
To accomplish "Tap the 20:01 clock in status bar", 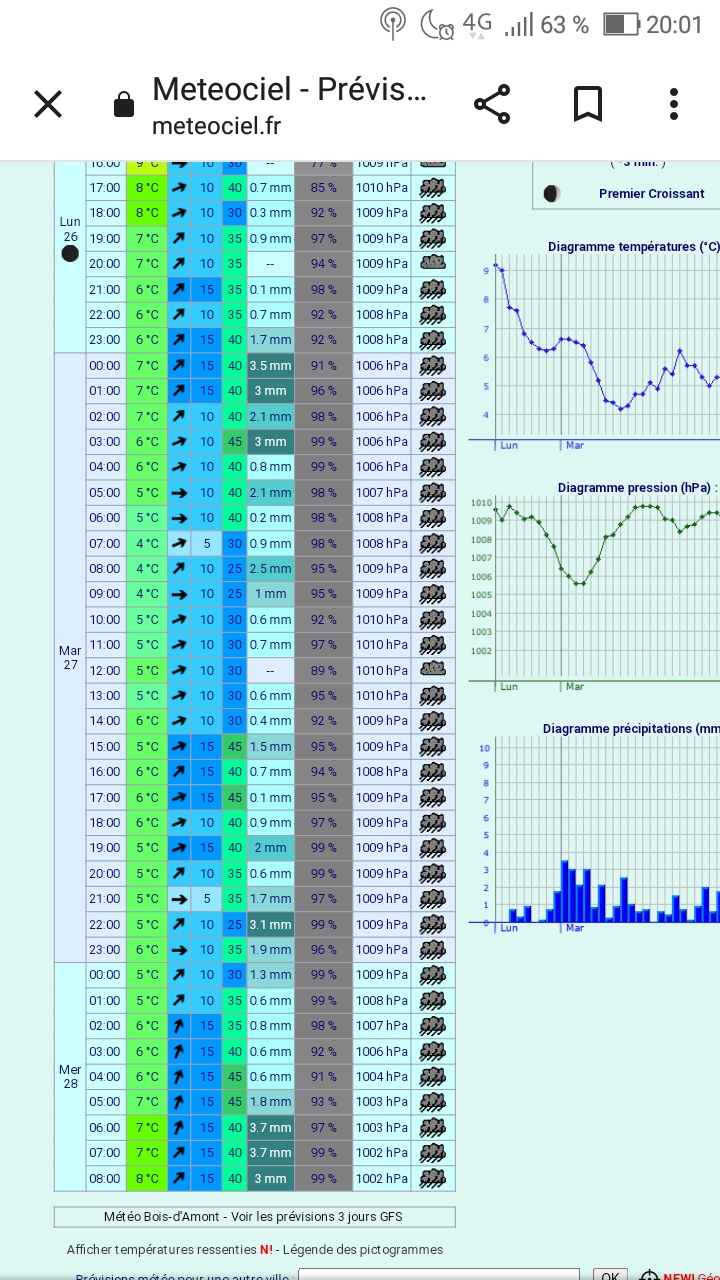I will coord(674,24).
